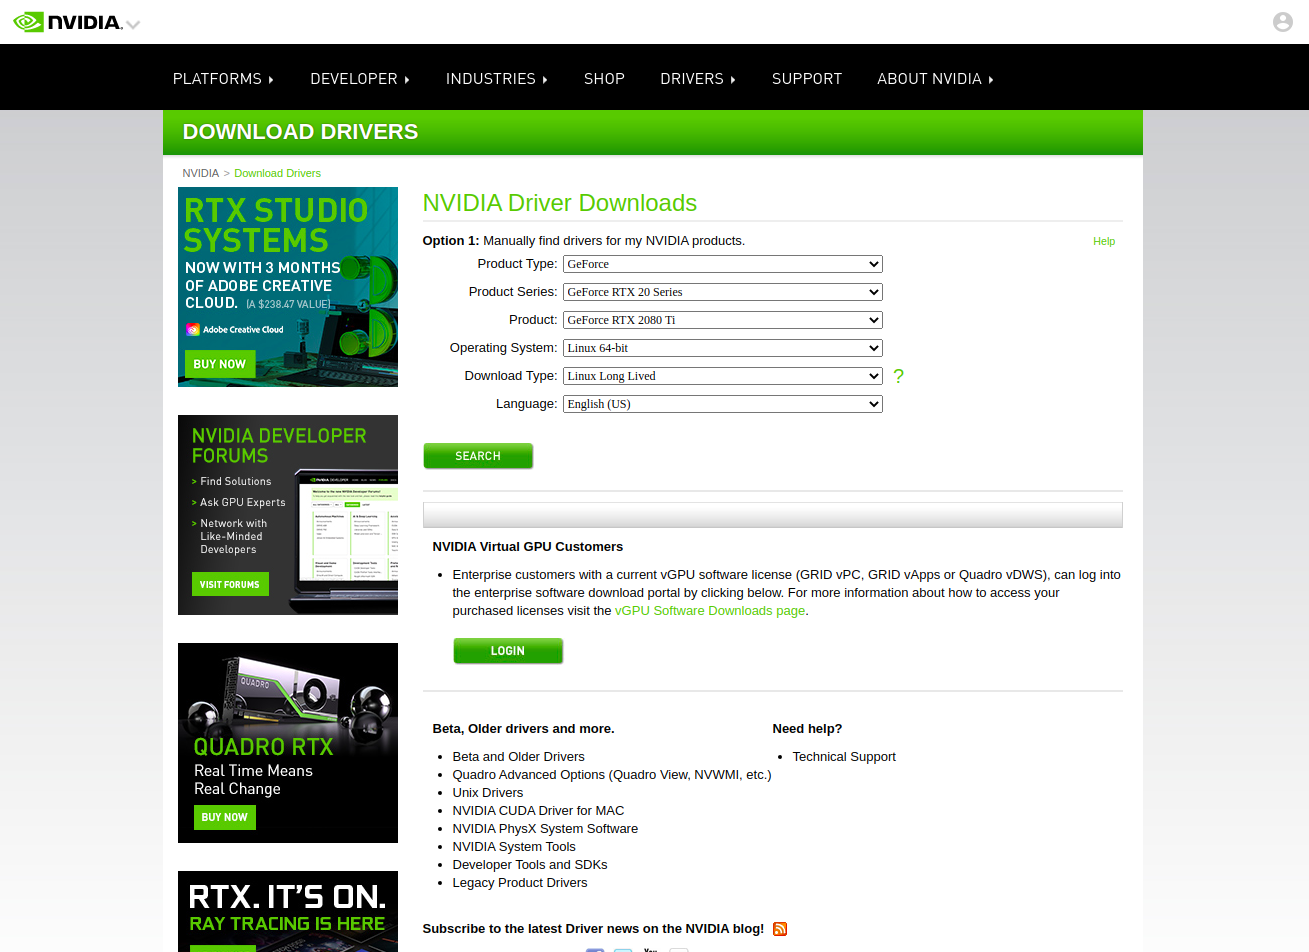Click VISIT FORUMS on developer forums banner
Screen dimensions: 1309x952
[230, 584]
